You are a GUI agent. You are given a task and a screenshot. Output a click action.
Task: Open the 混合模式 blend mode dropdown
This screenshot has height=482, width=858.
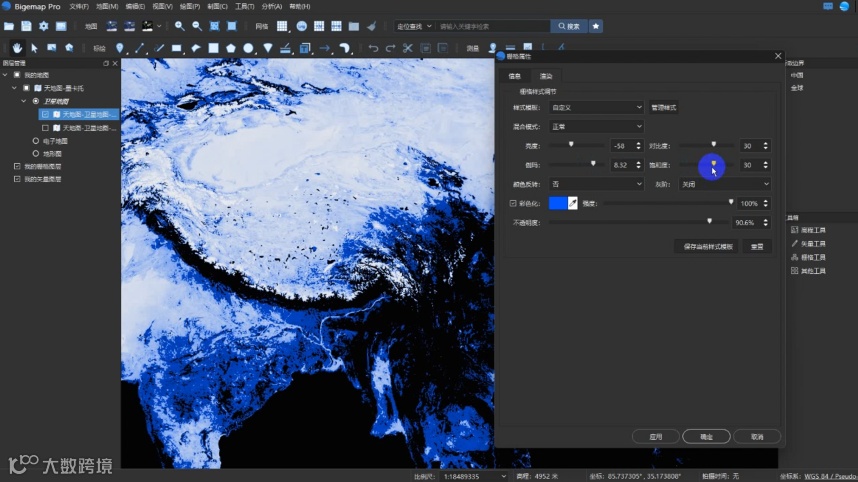pos(597,126)
